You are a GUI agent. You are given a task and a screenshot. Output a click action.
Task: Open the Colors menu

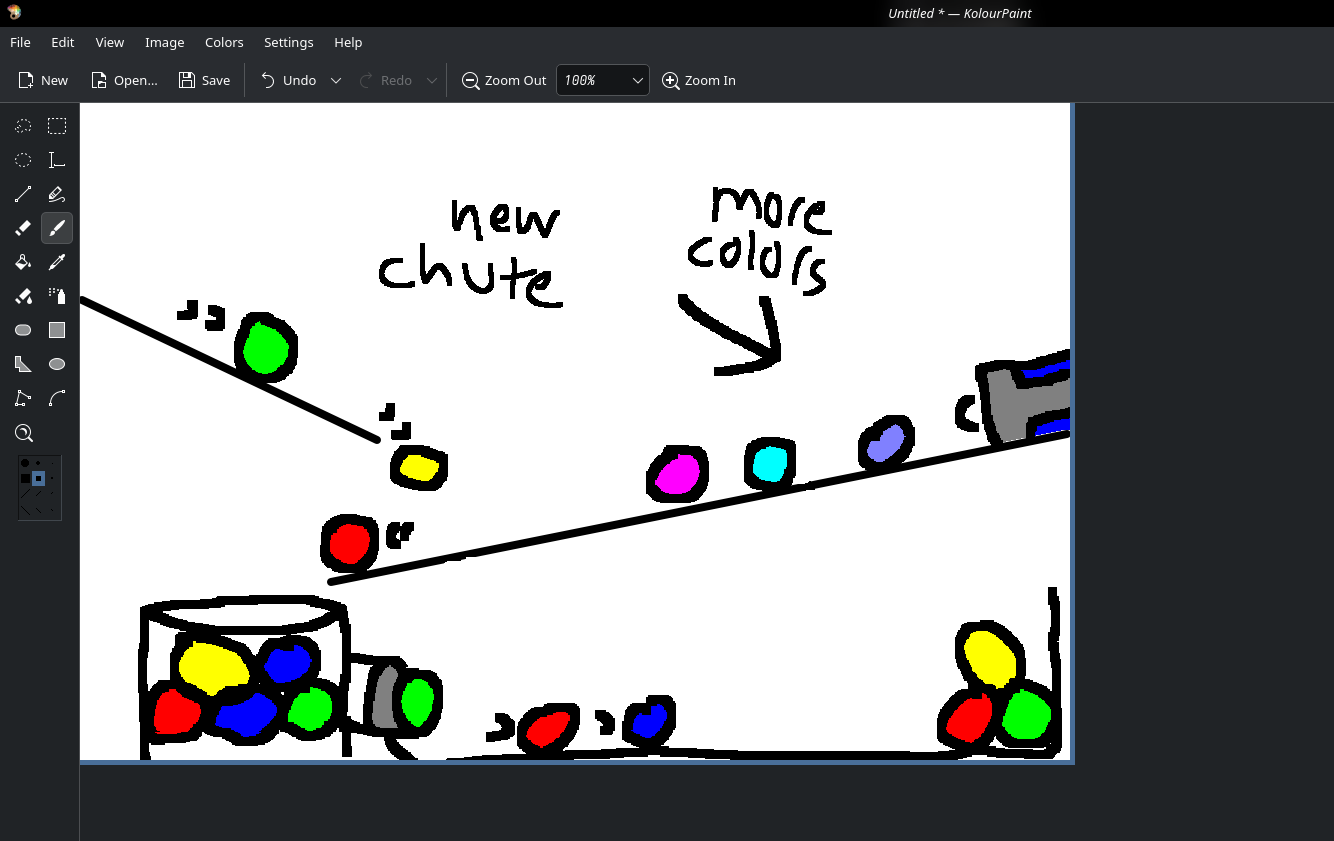(224, 43)
